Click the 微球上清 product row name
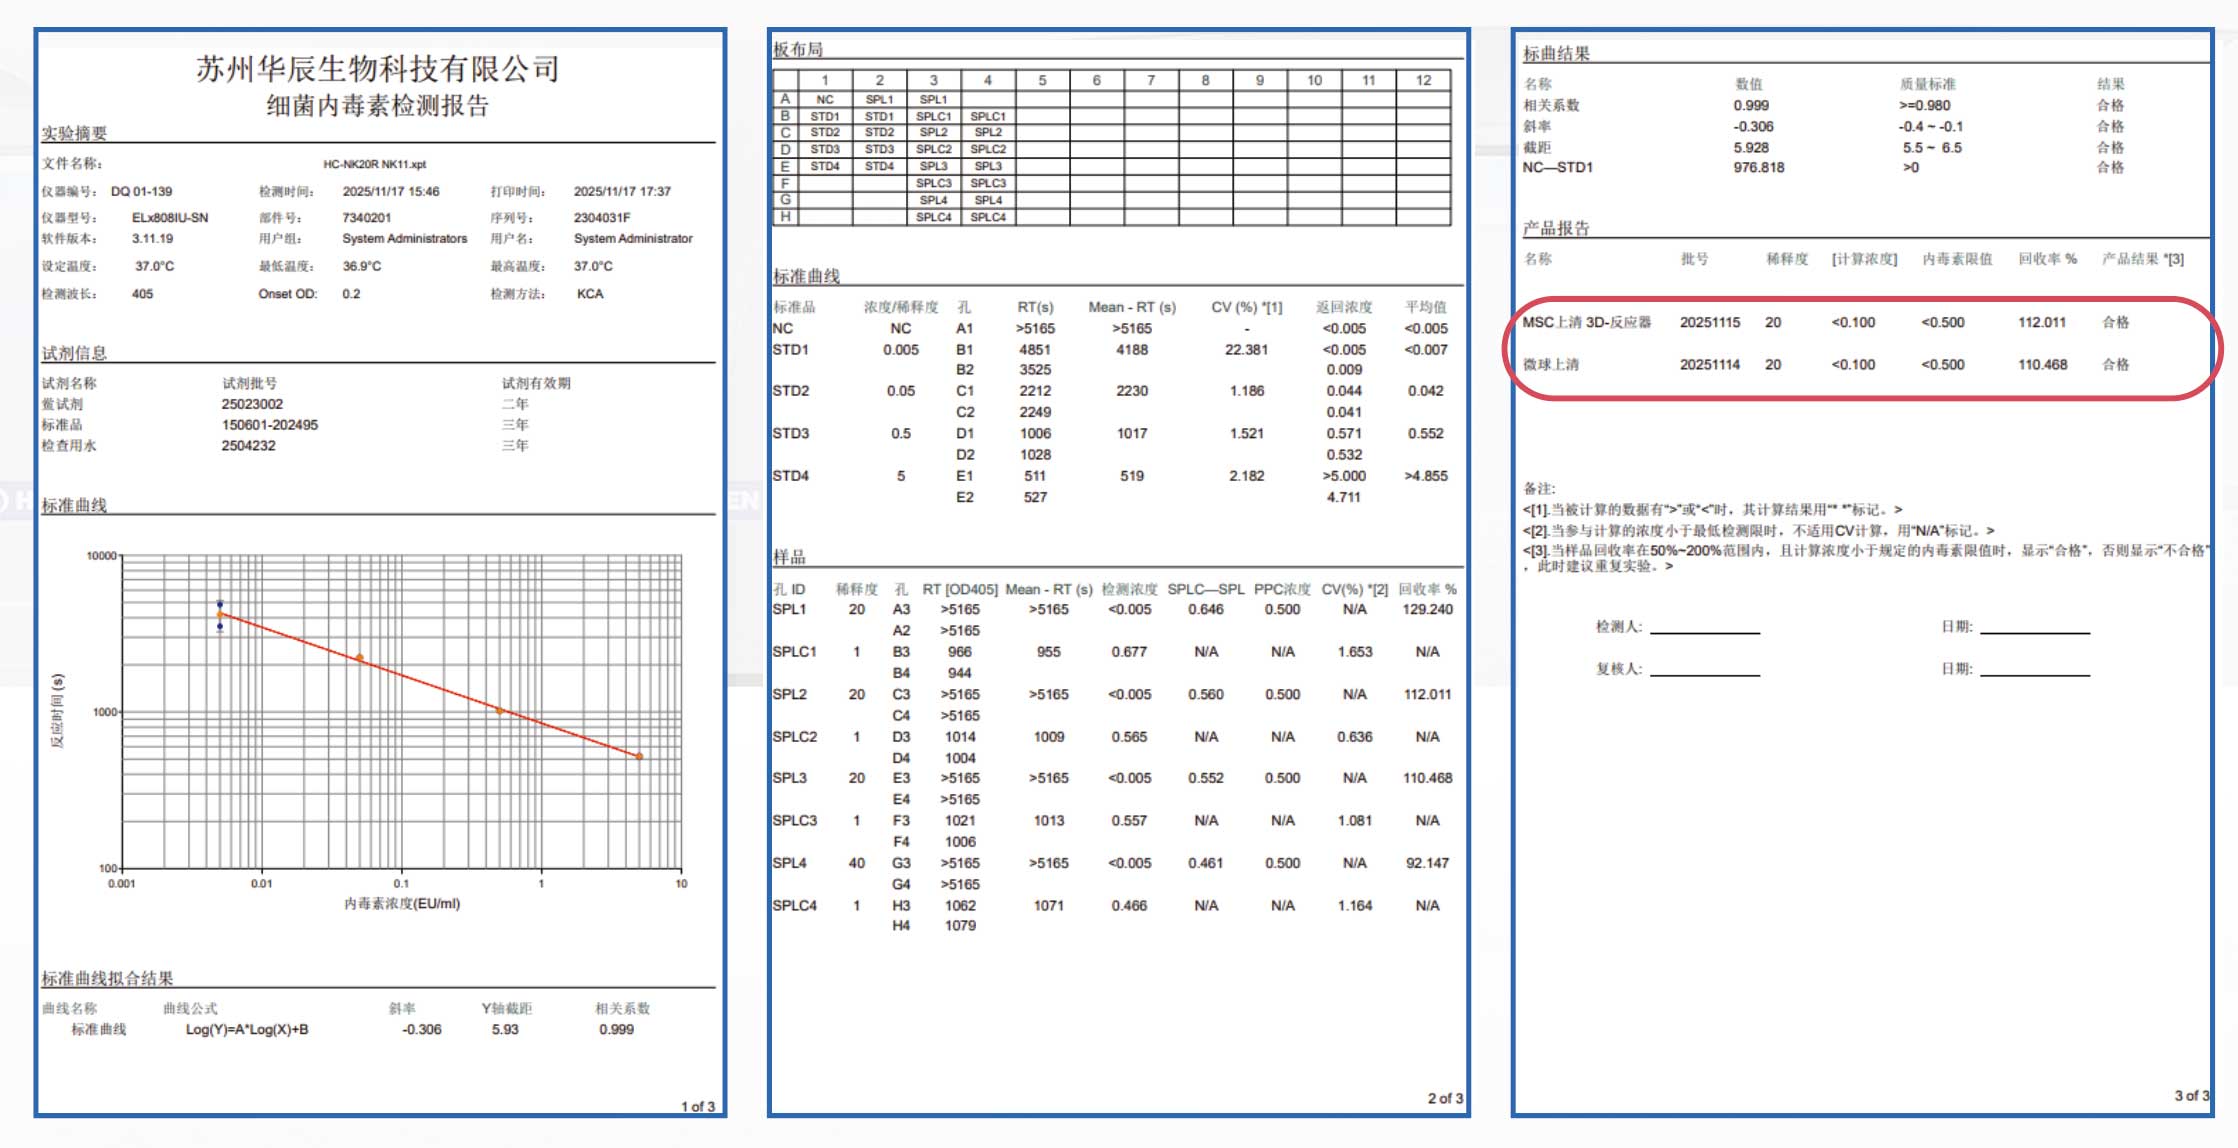Viewport: 2238px width, 1148px height. pos(1550,365)
